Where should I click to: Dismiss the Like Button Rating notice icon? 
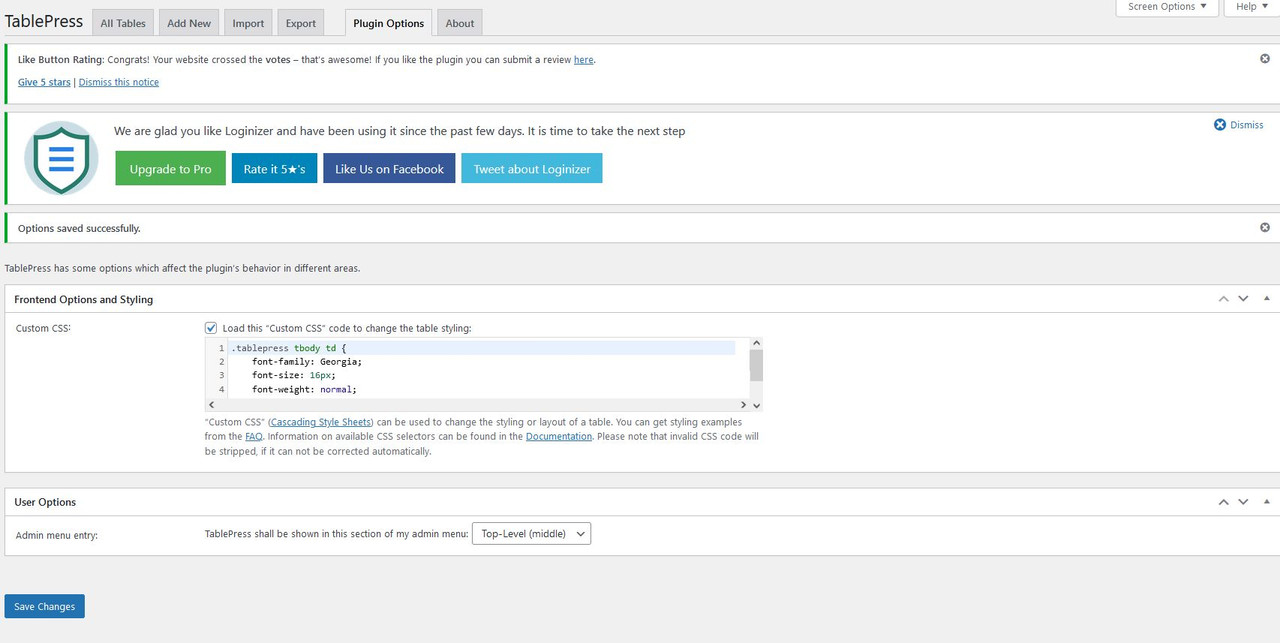point(1265,59)
